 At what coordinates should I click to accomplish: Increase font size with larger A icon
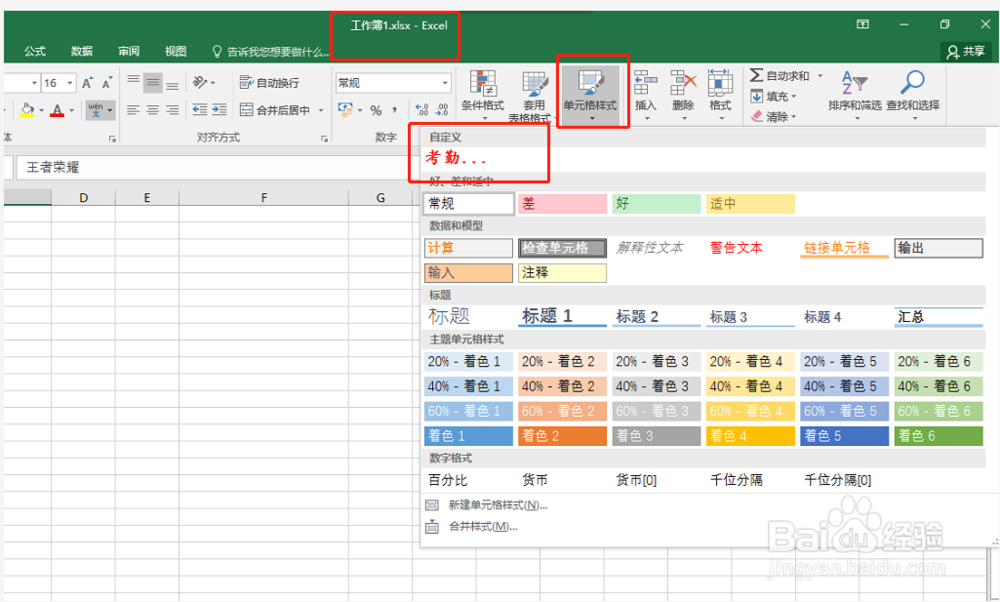87,82
